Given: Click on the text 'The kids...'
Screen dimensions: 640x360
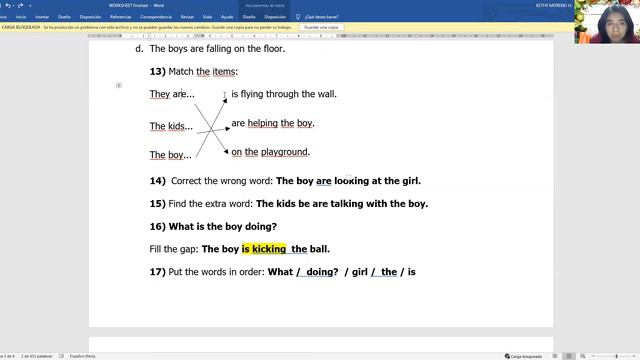Looking at the screenshot, I should (171, 126).
